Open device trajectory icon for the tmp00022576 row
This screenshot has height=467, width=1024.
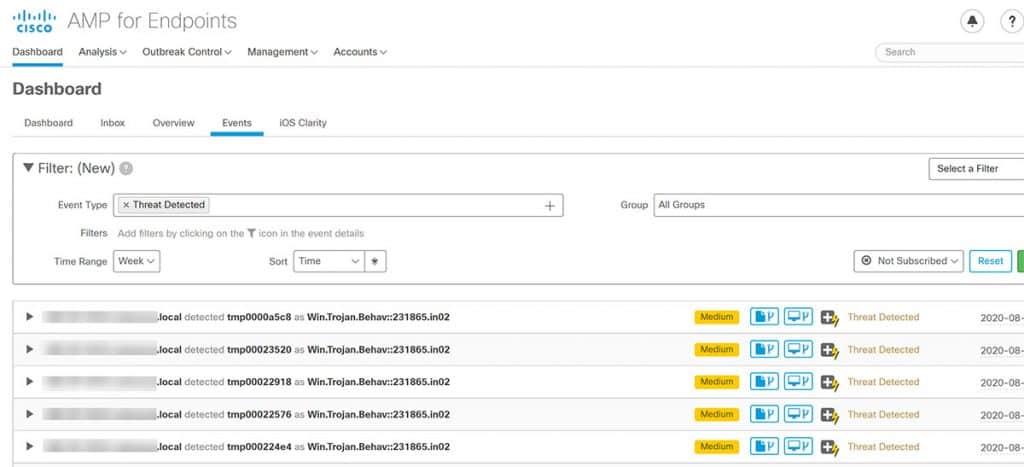798,414
